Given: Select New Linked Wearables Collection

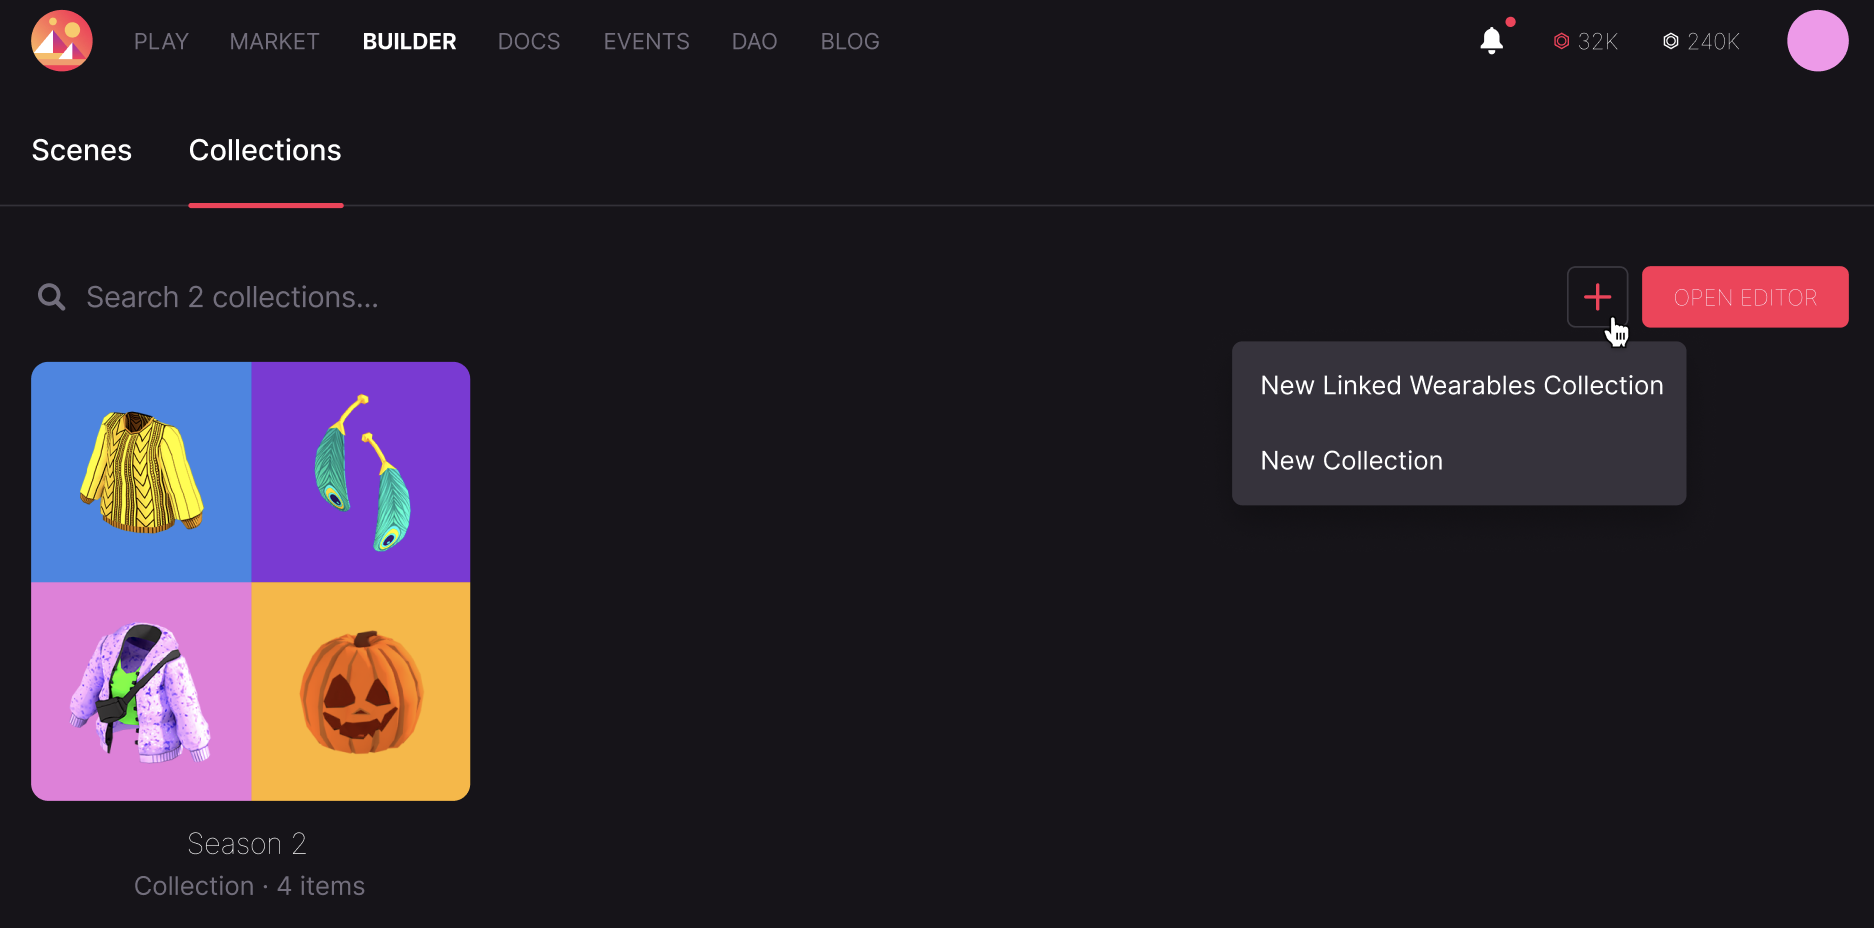Looking at the screenshot, I should pos(1461,386).
